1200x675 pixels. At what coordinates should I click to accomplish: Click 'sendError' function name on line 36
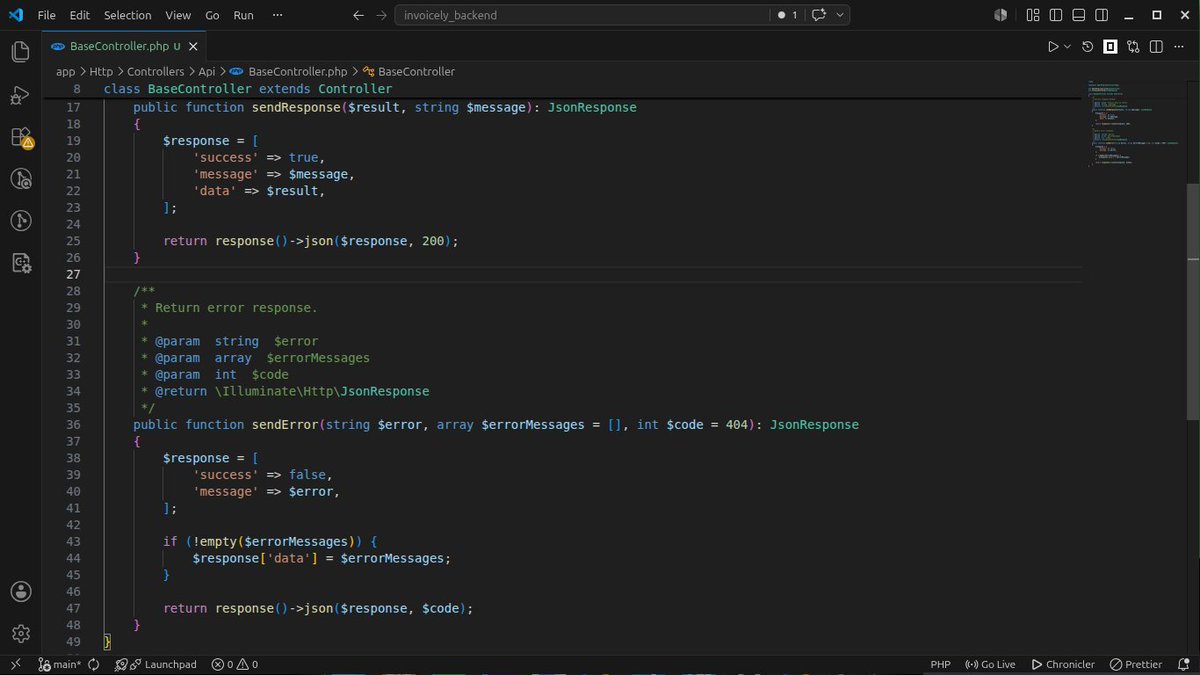285,424
